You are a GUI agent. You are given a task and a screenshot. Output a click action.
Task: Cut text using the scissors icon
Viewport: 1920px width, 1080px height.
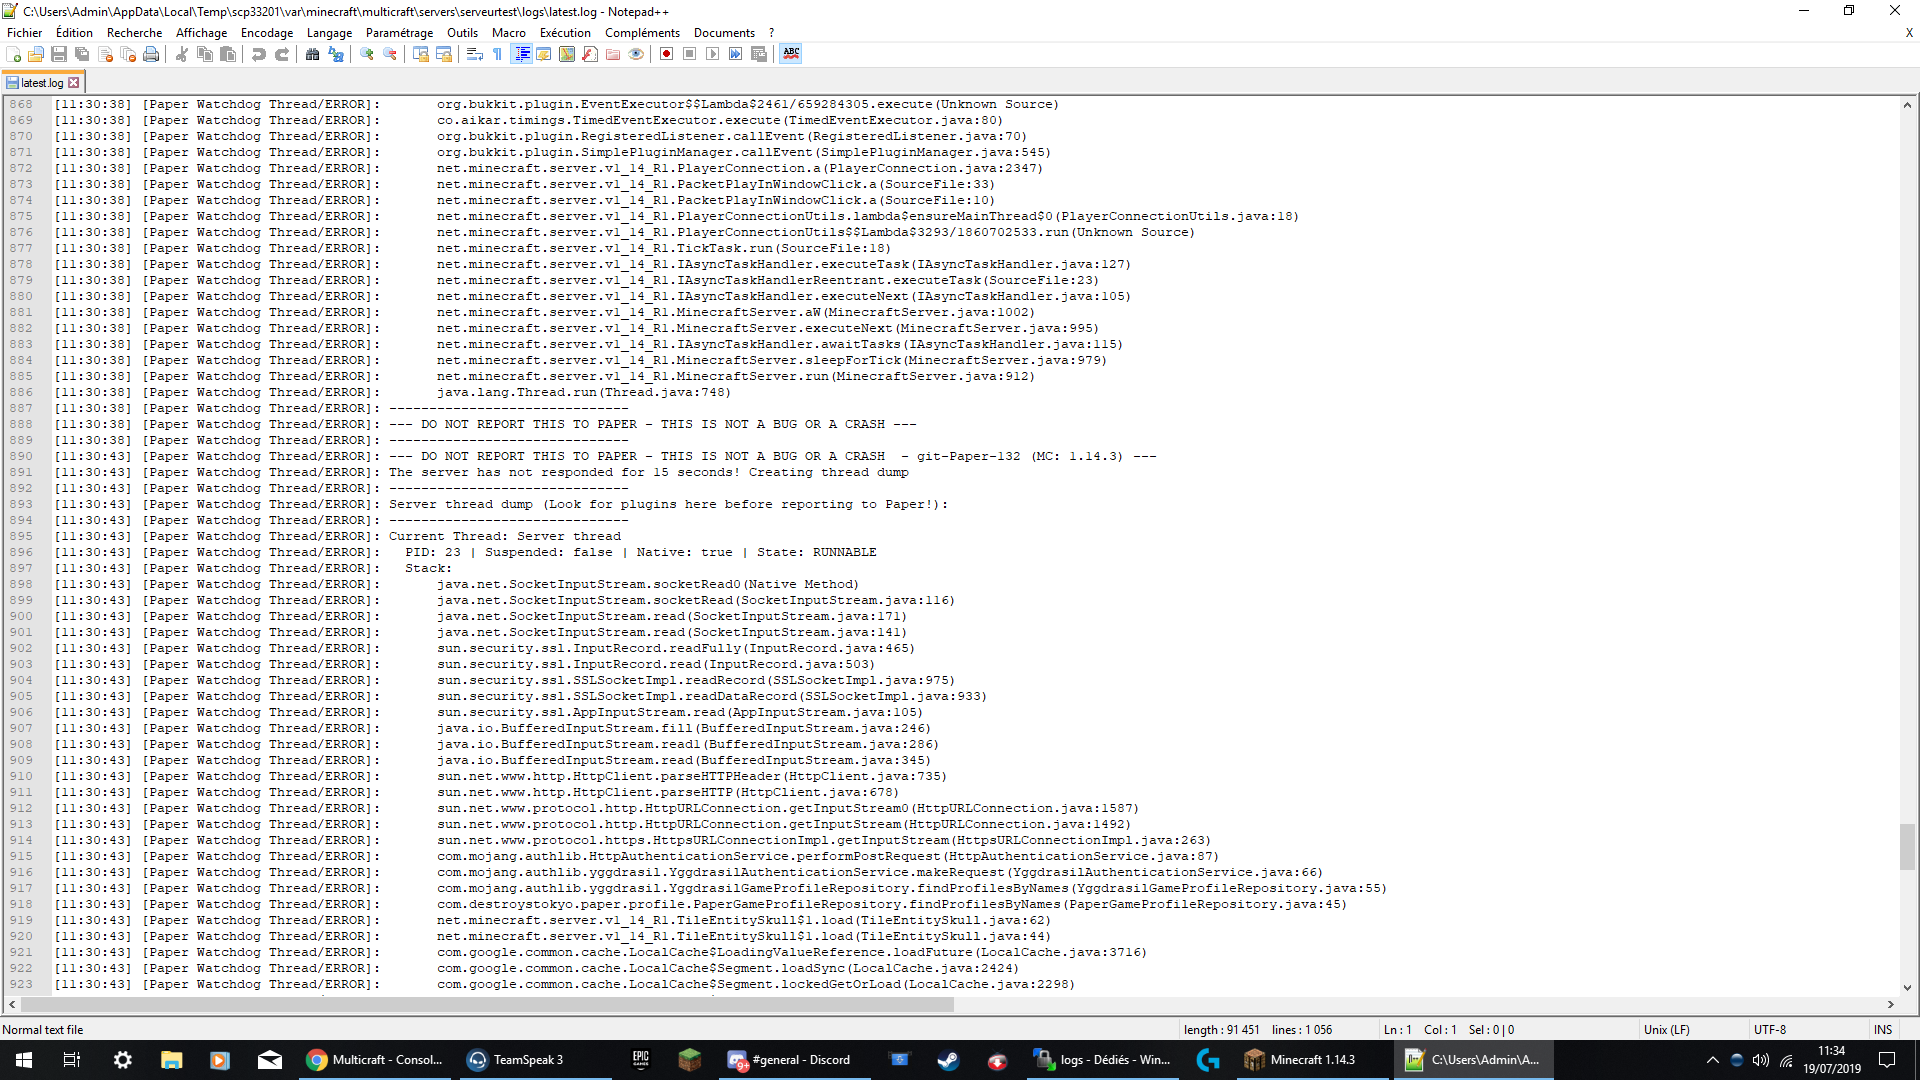point(182,55)
